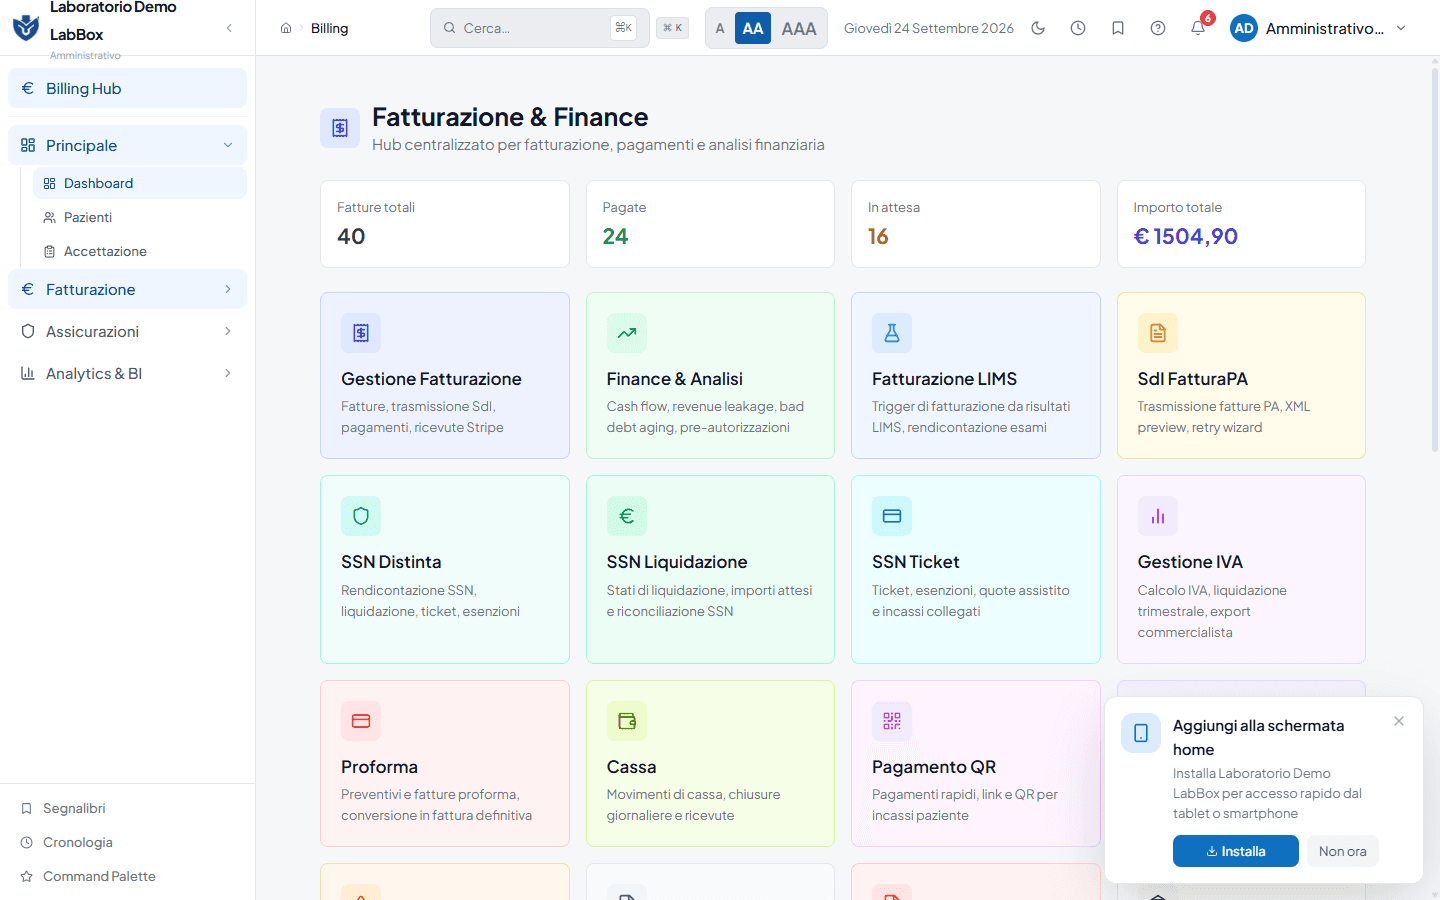
Task: Open Pazienti in sidebar
Action: coord(140,217)
